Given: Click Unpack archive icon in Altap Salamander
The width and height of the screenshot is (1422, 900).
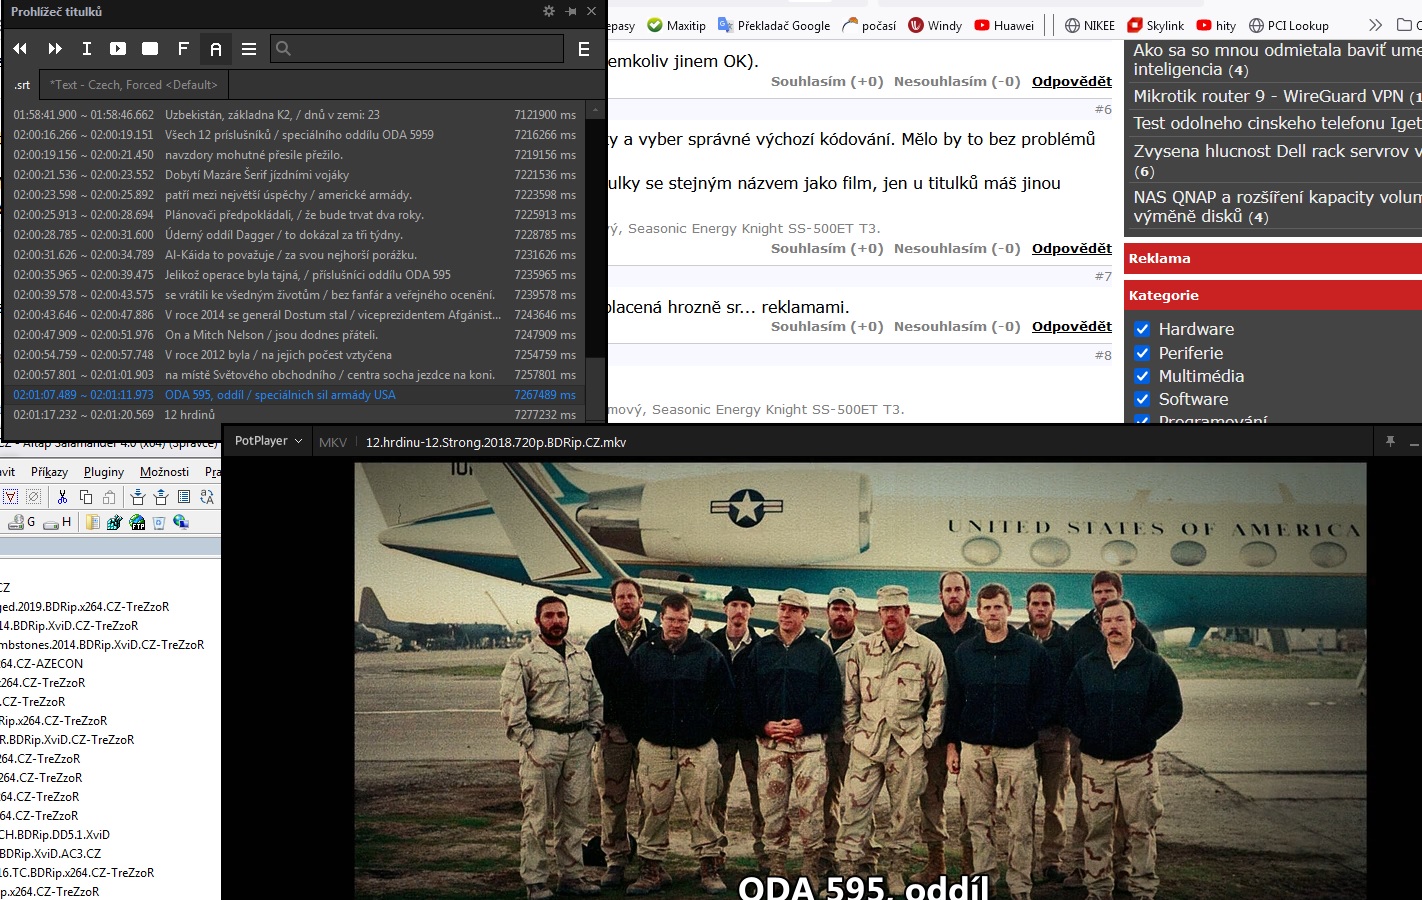Looking at the screenshot, I should [x=160, y=497].
